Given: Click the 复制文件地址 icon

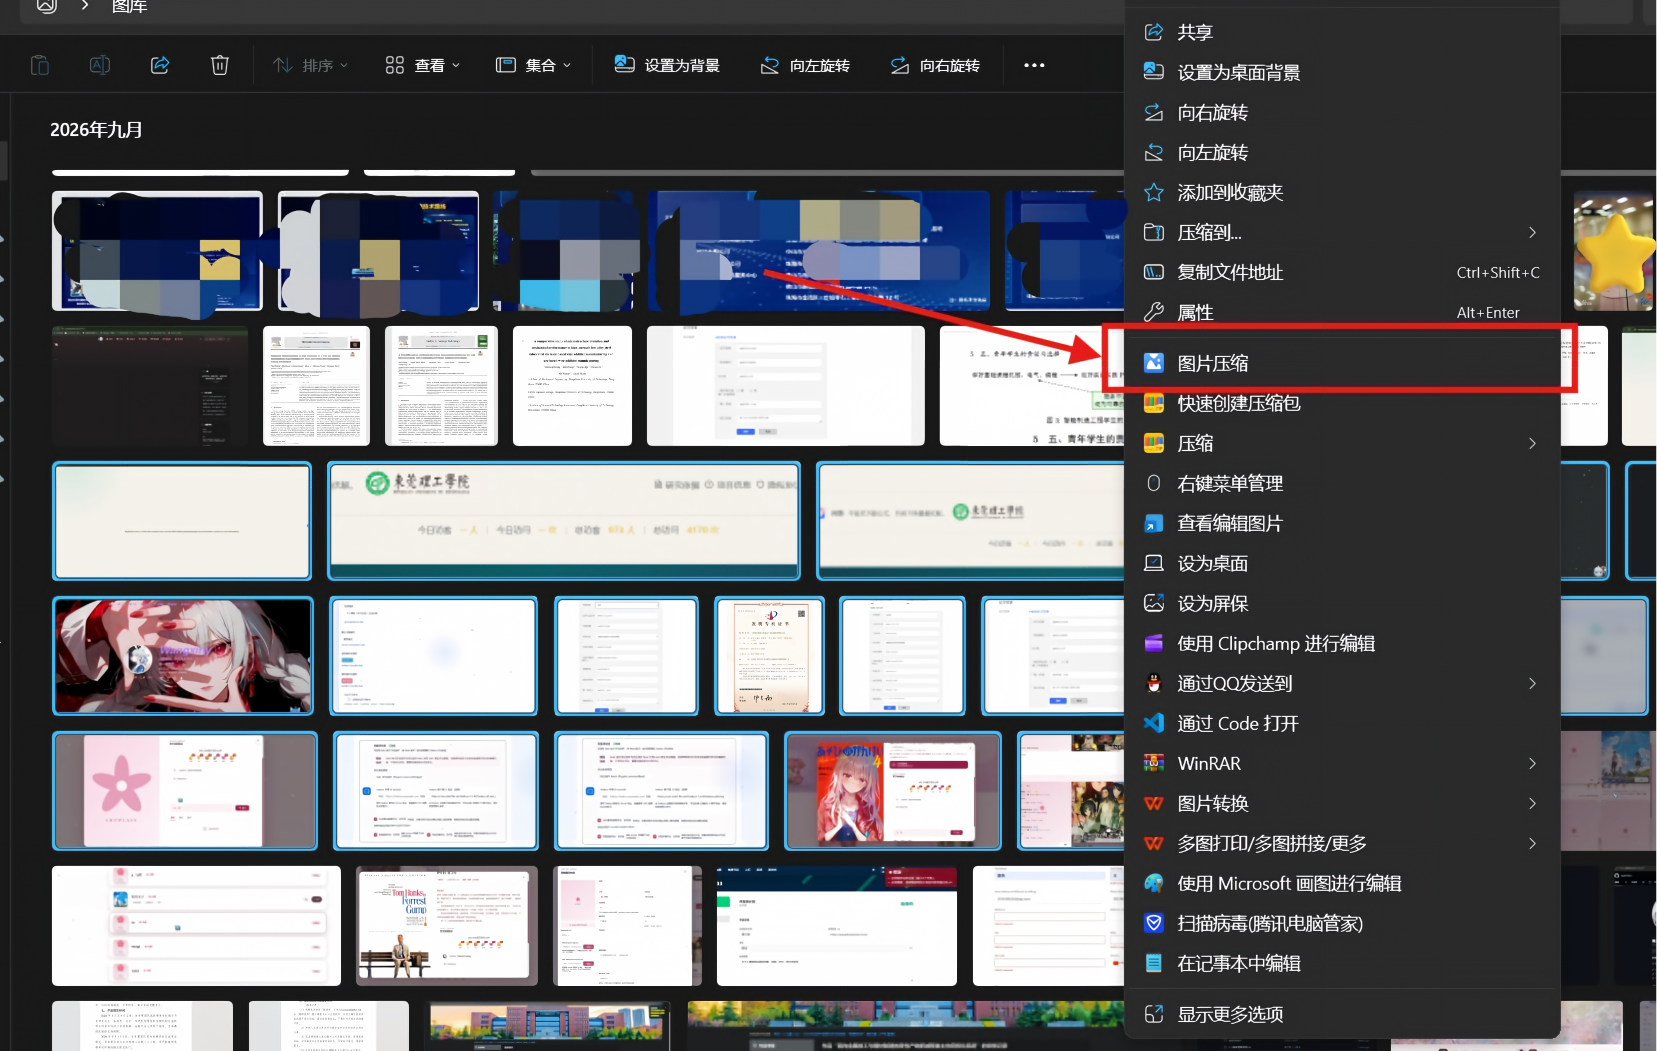Looking at the screenshot, I should pos(1154,272).
